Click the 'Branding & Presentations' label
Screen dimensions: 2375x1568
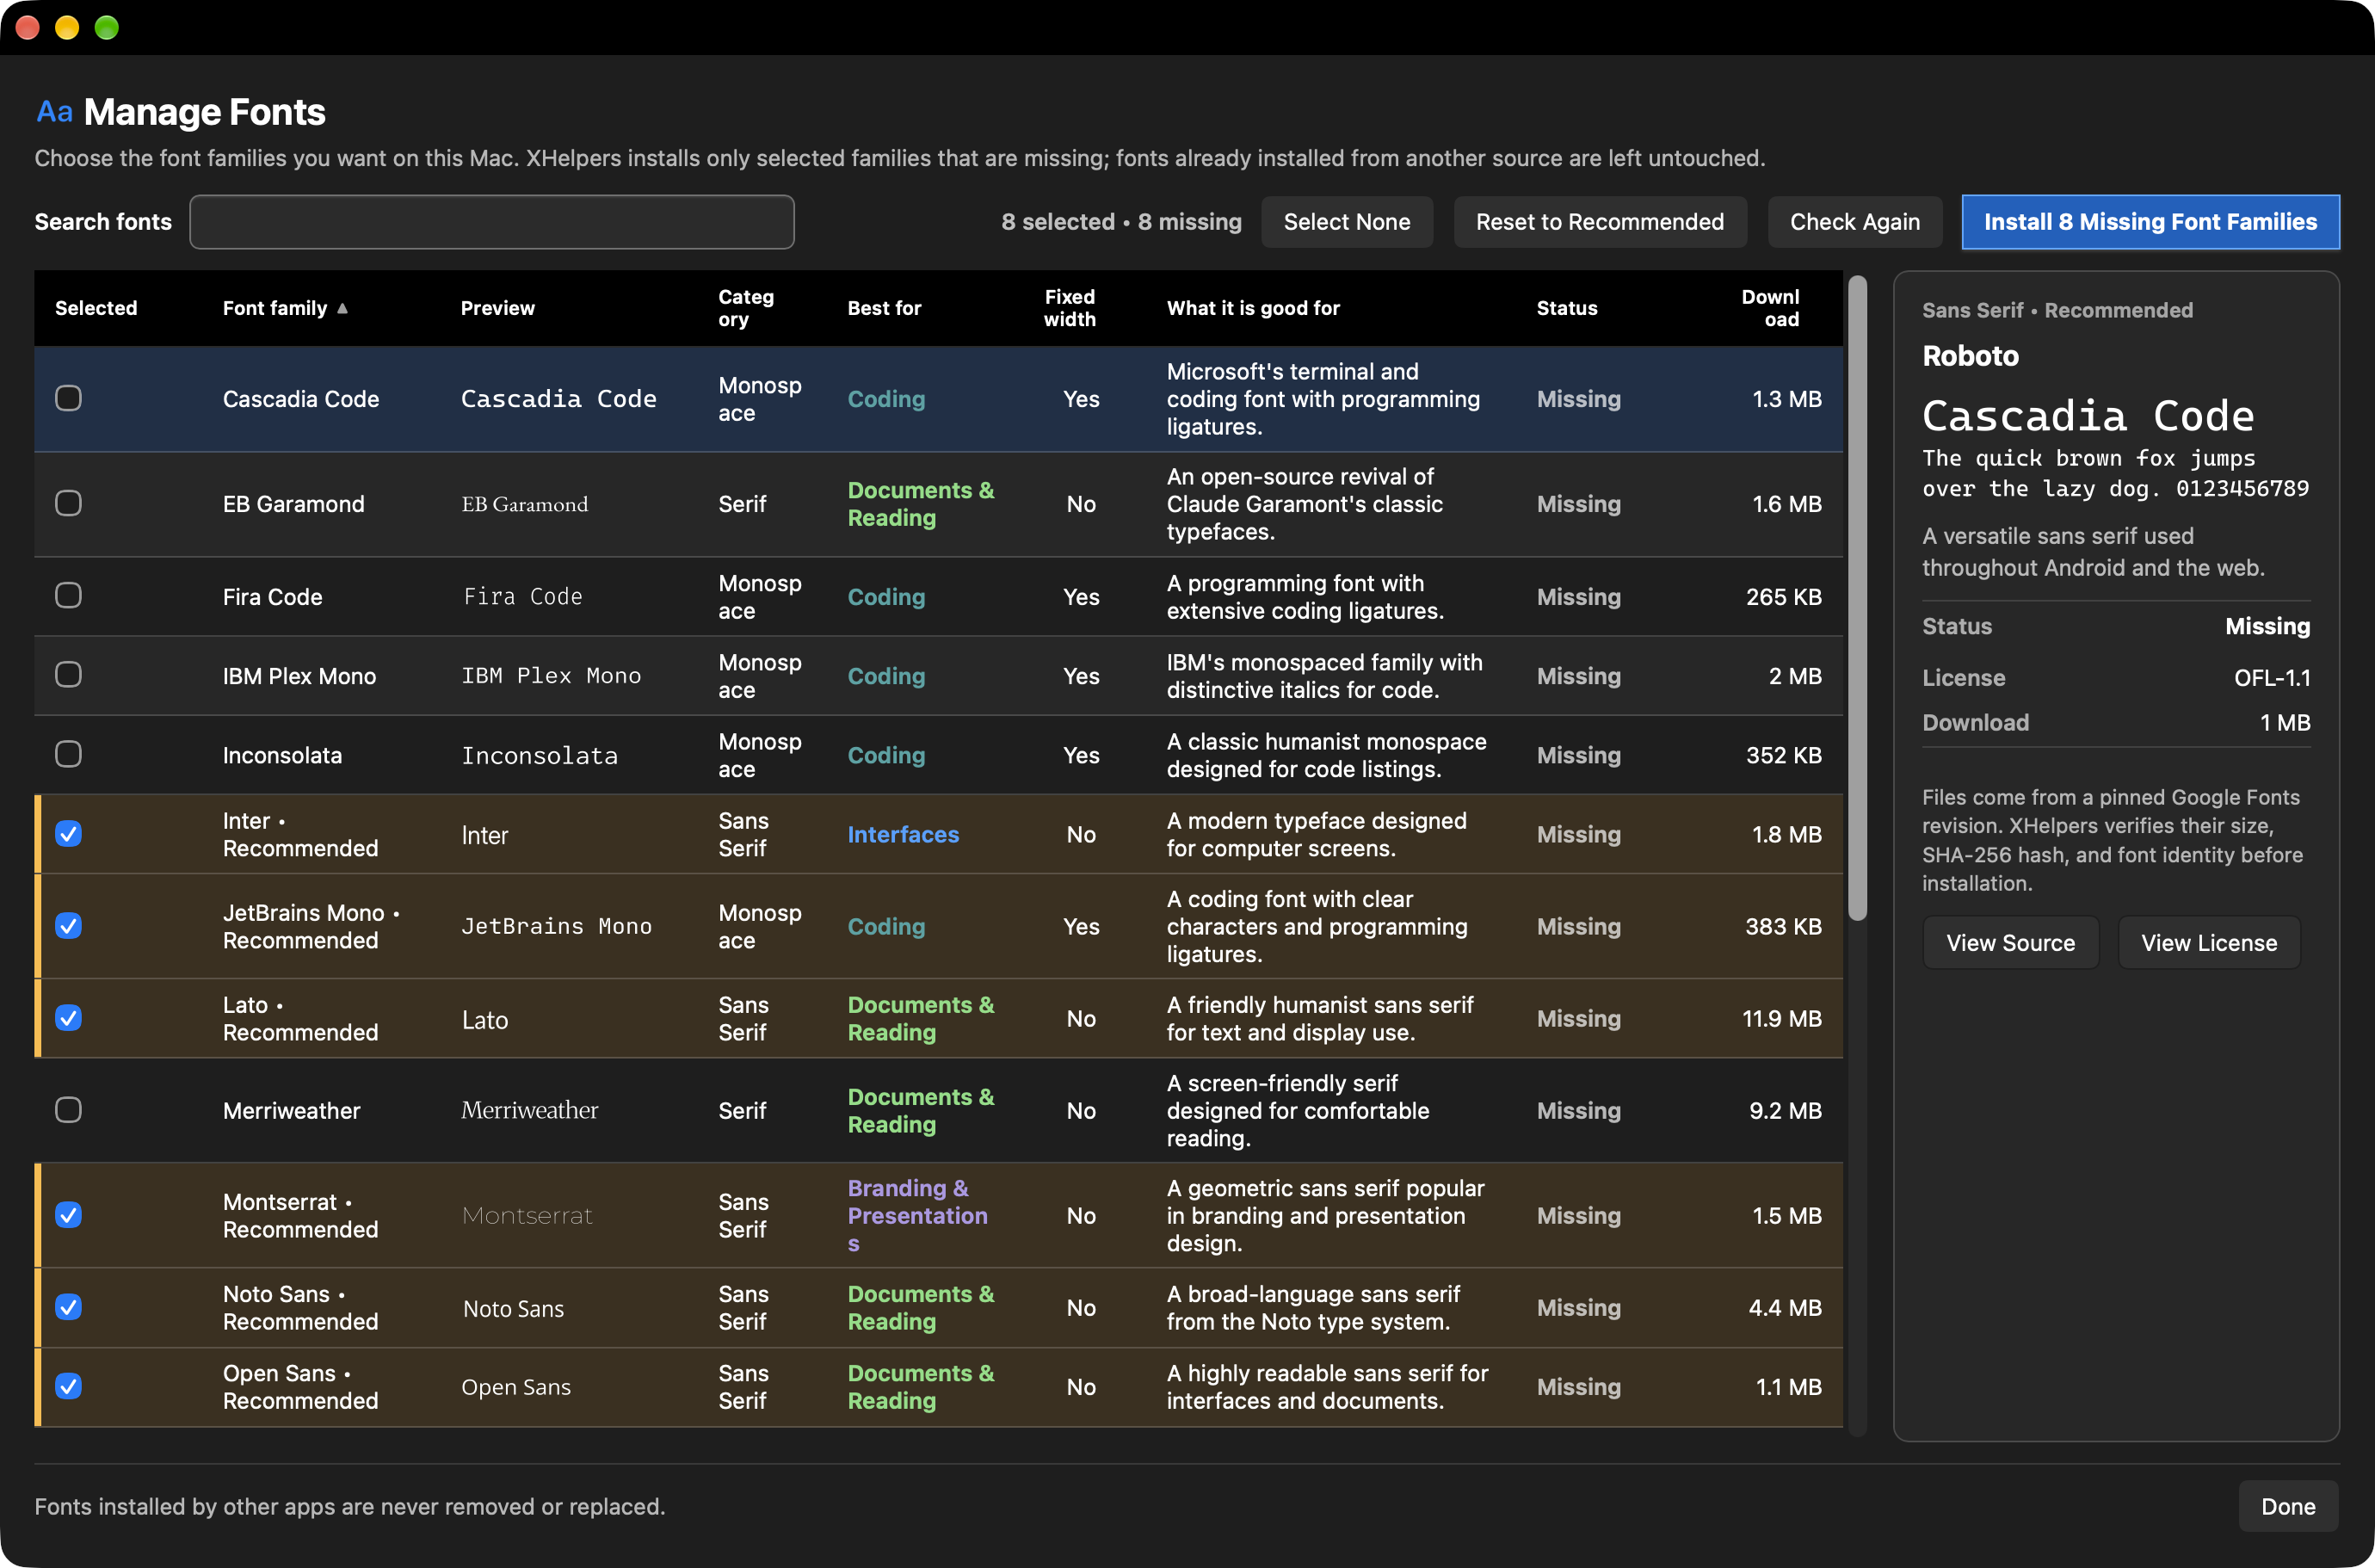point(918,1215)
